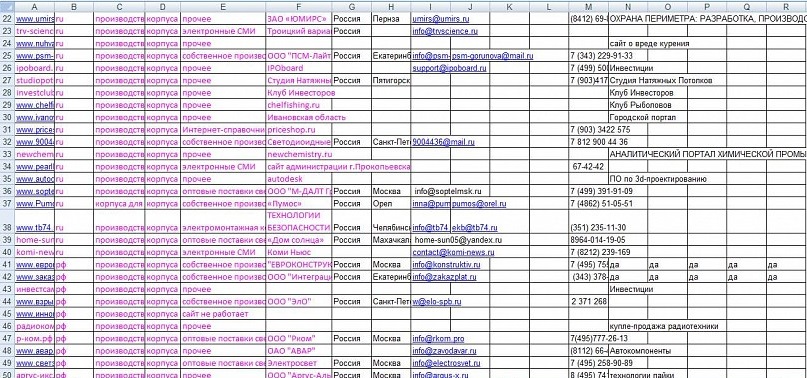The height and width of the screenshot is (378, 807).
Task: Select the cell 'ОАО "АВАР"'
Action: tap(298, 351)
